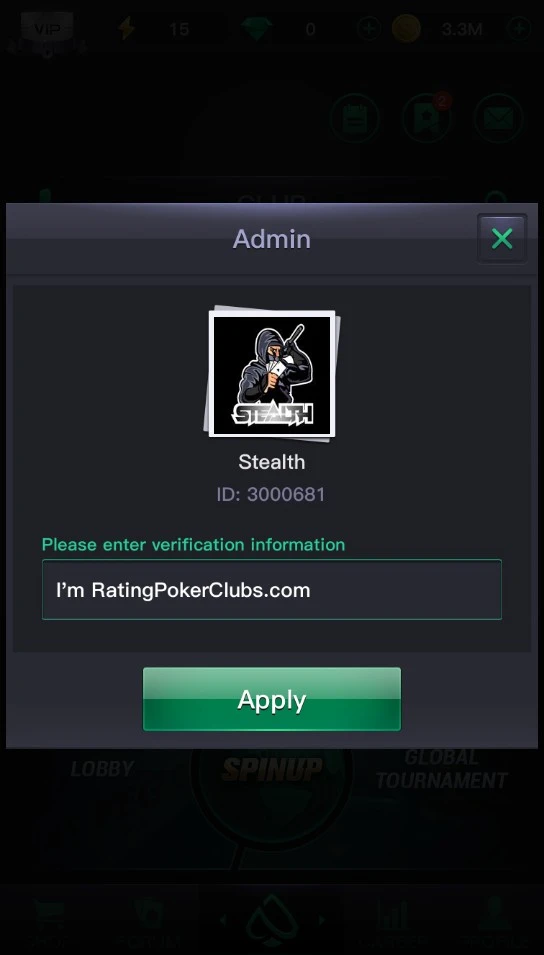Add diamonds with the plus button
This screenshot has width=544, height=955.
click(369, 29)
